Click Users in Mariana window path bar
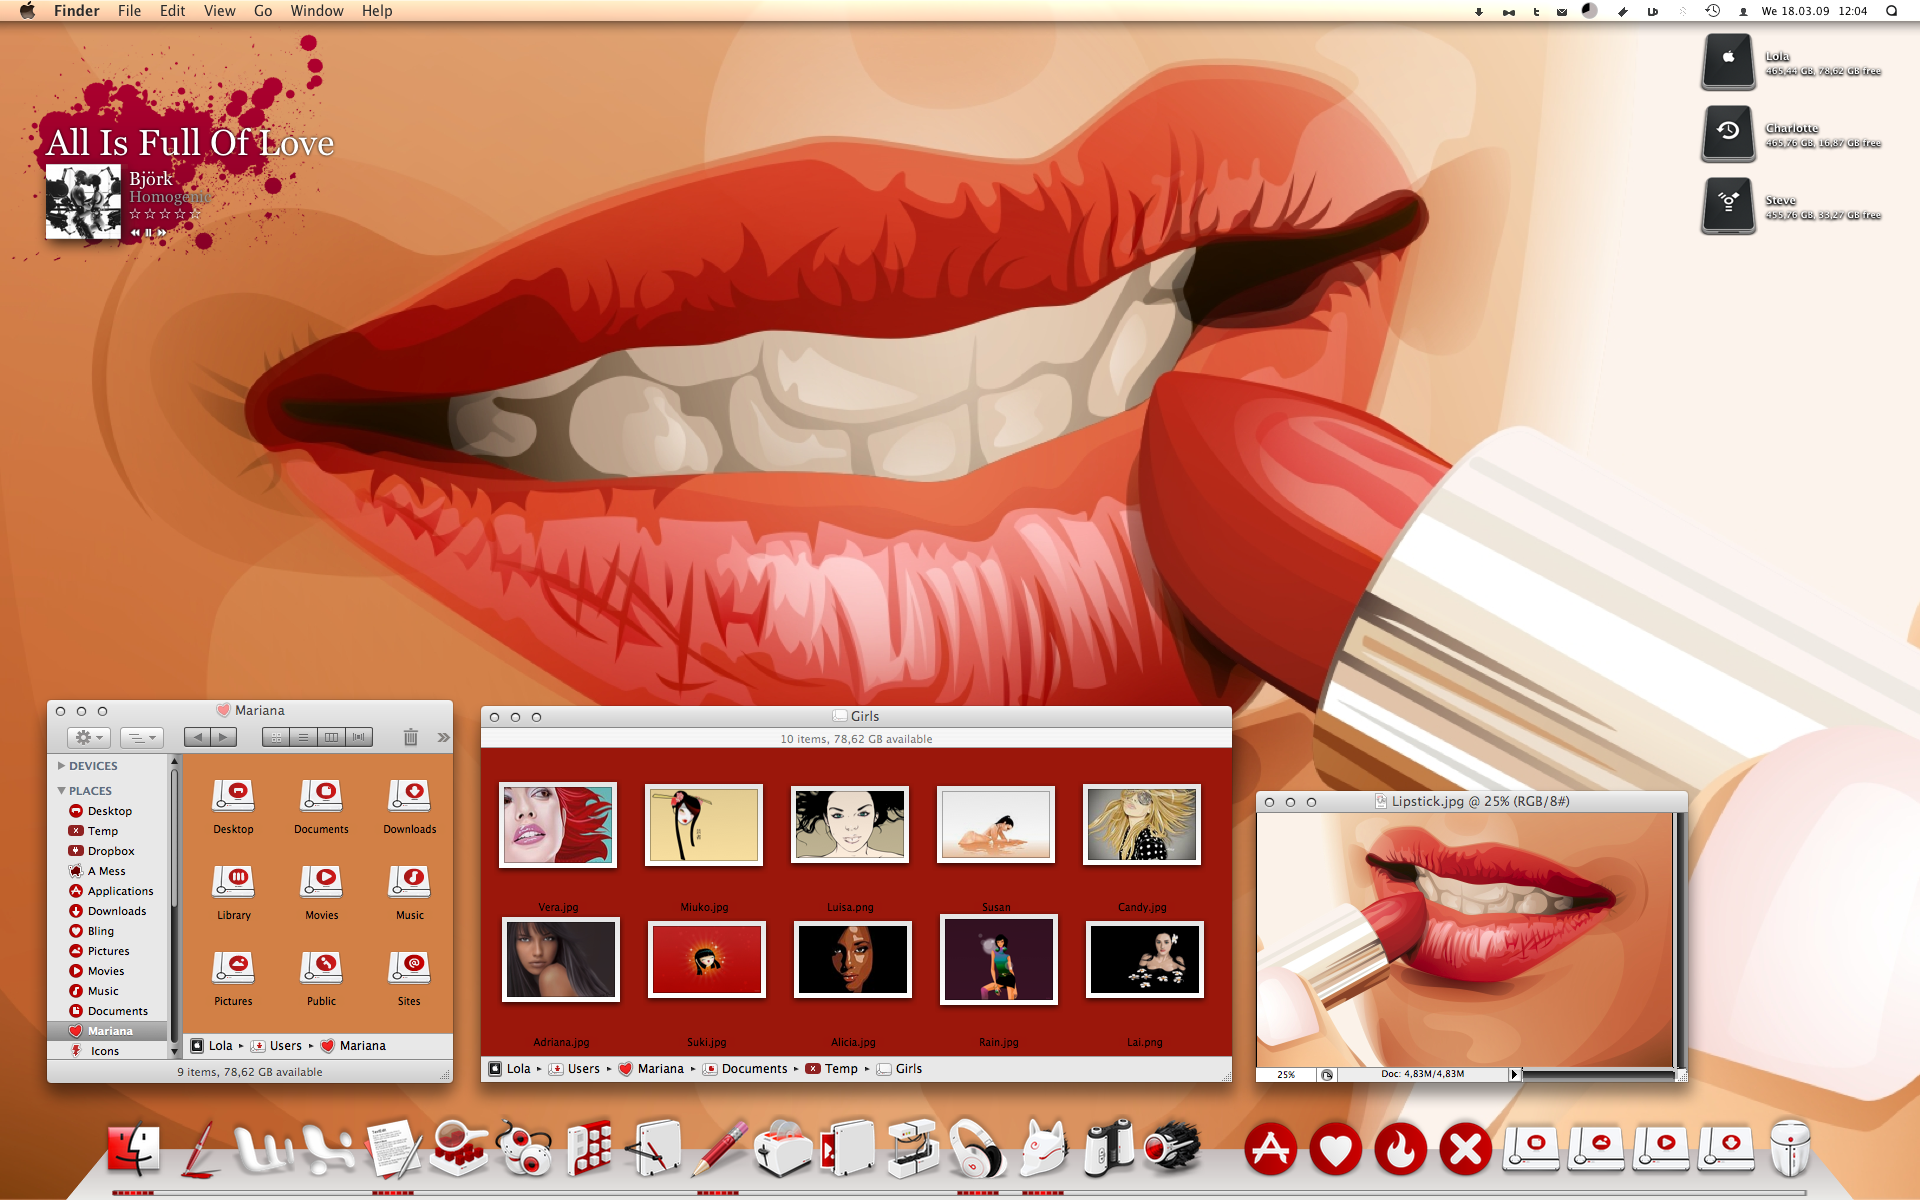1920x1200 pixels. click(x=276, y=1046)
